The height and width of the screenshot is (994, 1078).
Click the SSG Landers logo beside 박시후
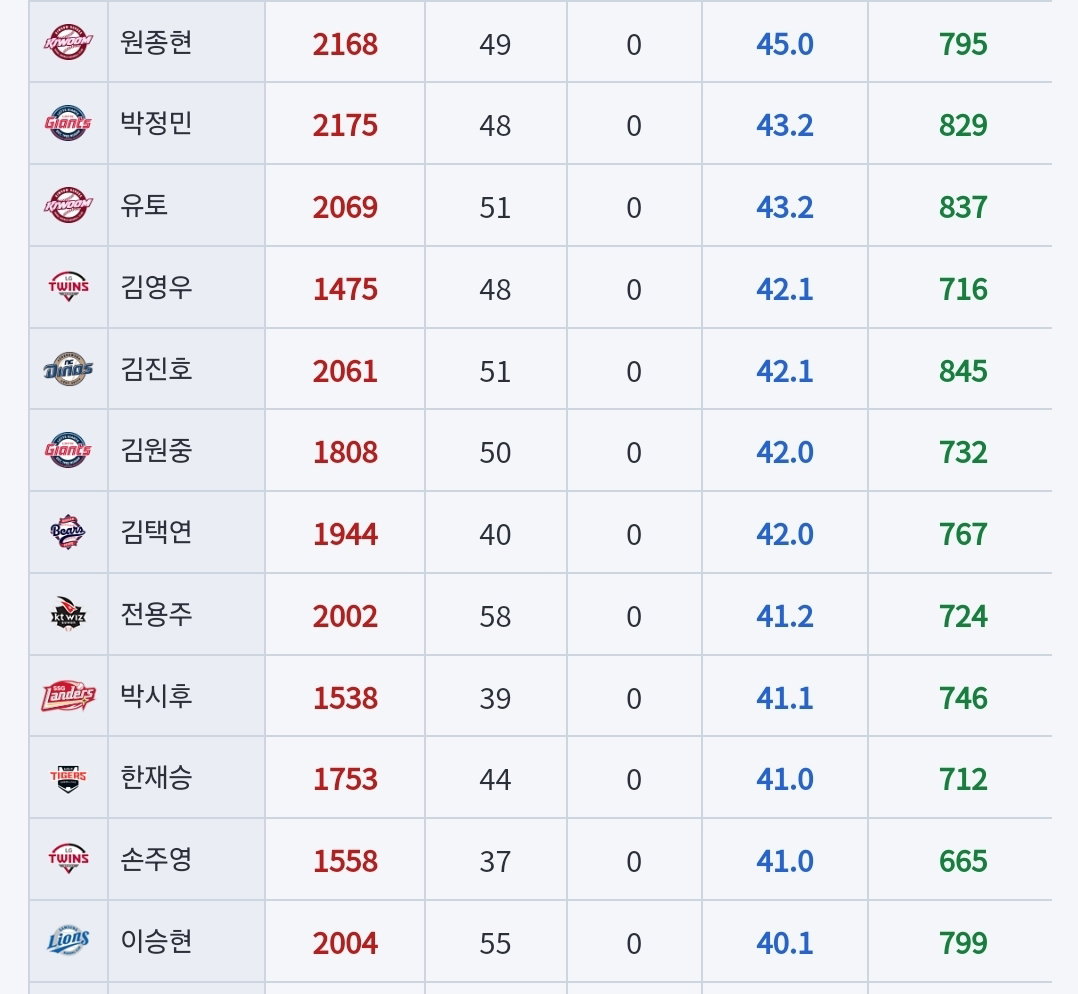coord(68,696)
